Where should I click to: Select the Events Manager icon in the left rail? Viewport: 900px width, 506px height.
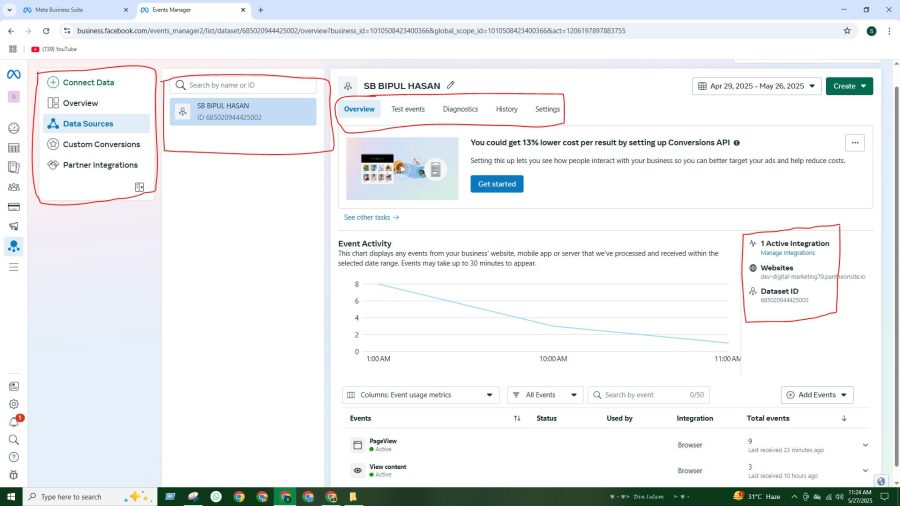(x=14, y=246)
